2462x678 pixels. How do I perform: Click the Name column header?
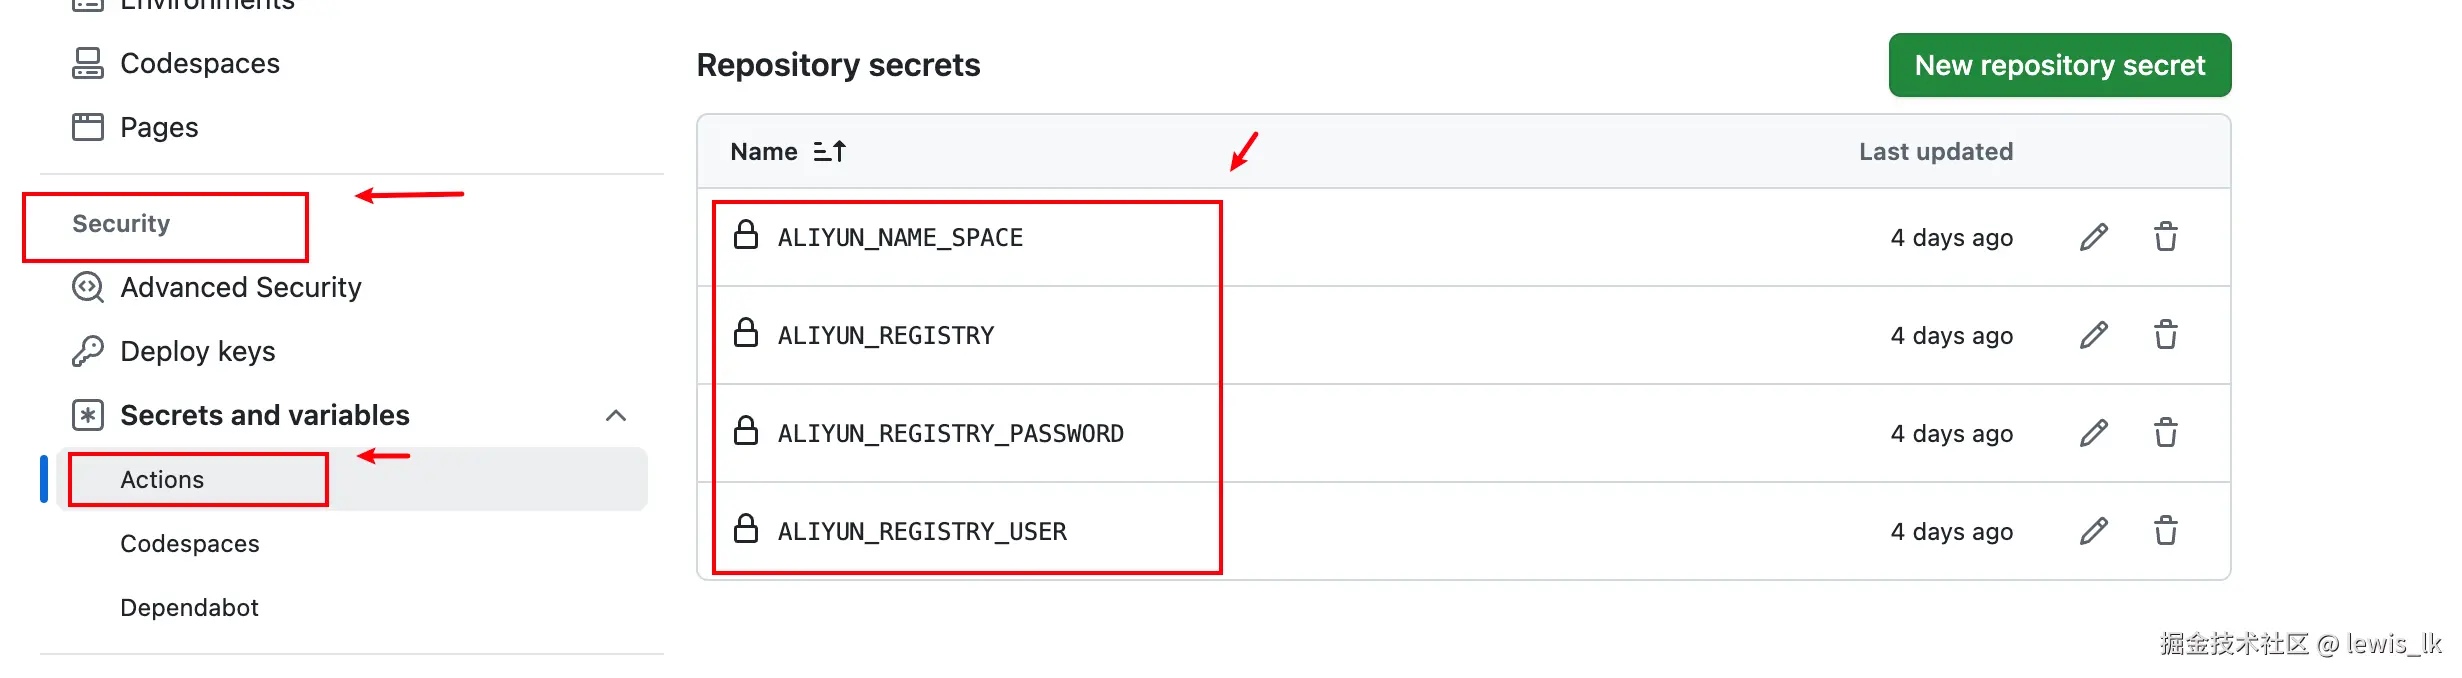click(764, 151)
